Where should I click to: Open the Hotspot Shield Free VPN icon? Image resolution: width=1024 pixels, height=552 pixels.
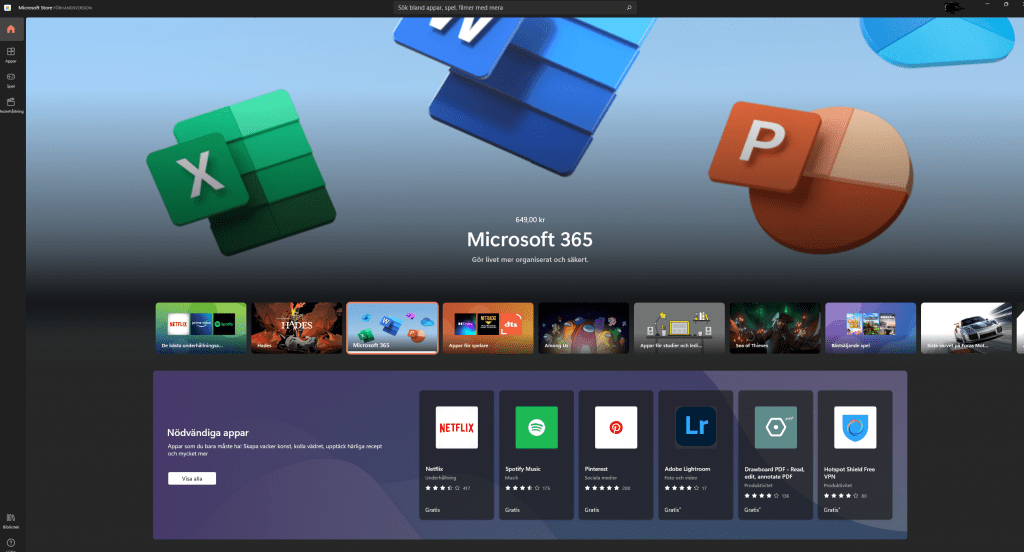855,427
